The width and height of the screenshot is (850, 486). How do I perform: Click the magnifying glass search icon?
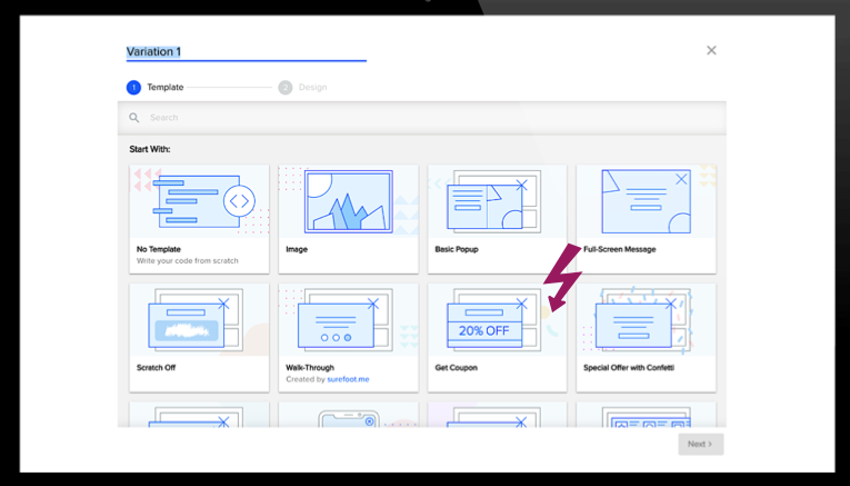point(134,118)
